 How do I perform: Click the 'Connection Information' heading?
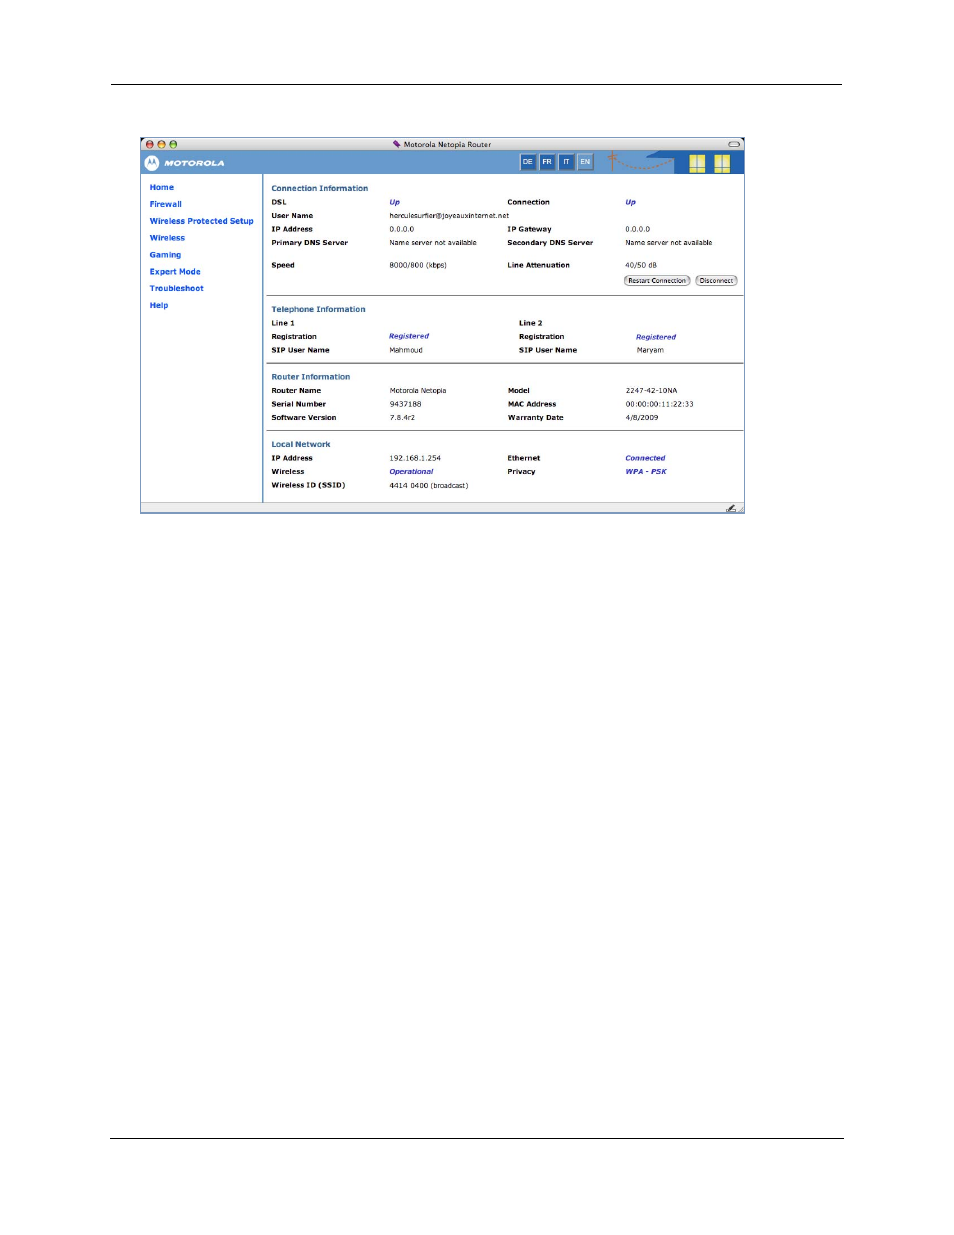click(320, 188)
